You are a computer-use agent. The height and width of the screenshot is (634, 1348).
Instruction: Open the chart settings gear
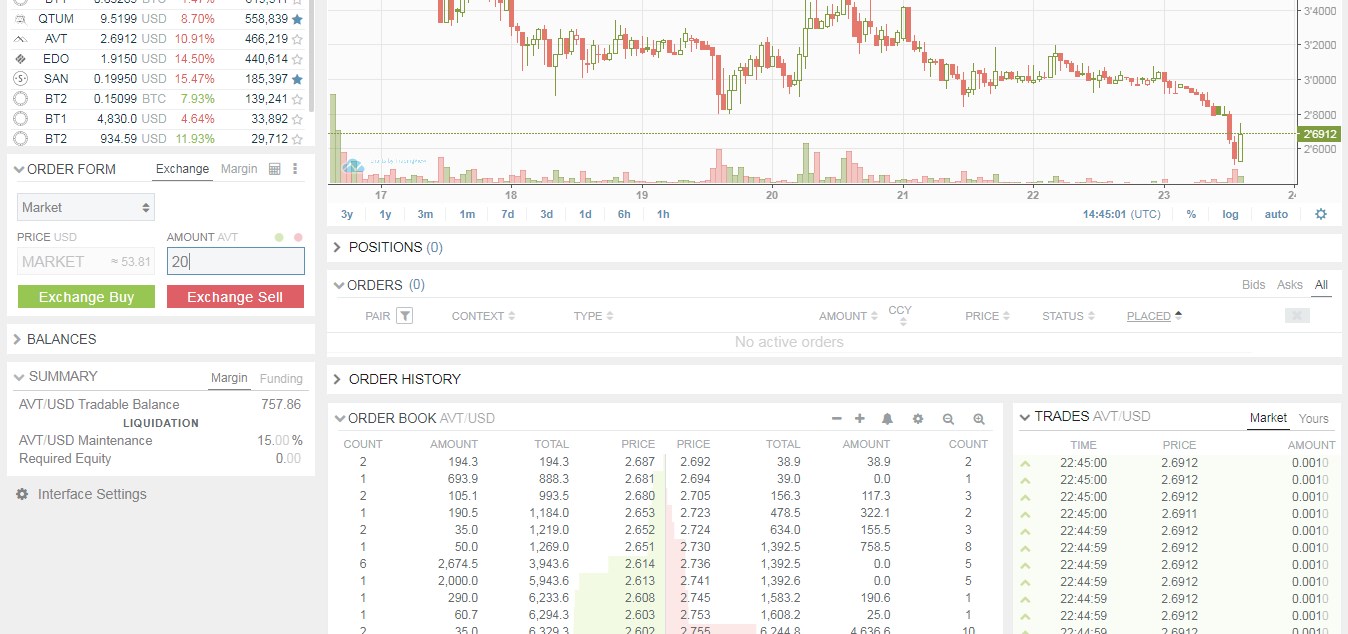pyautogui.click(x=1320, y=214)
